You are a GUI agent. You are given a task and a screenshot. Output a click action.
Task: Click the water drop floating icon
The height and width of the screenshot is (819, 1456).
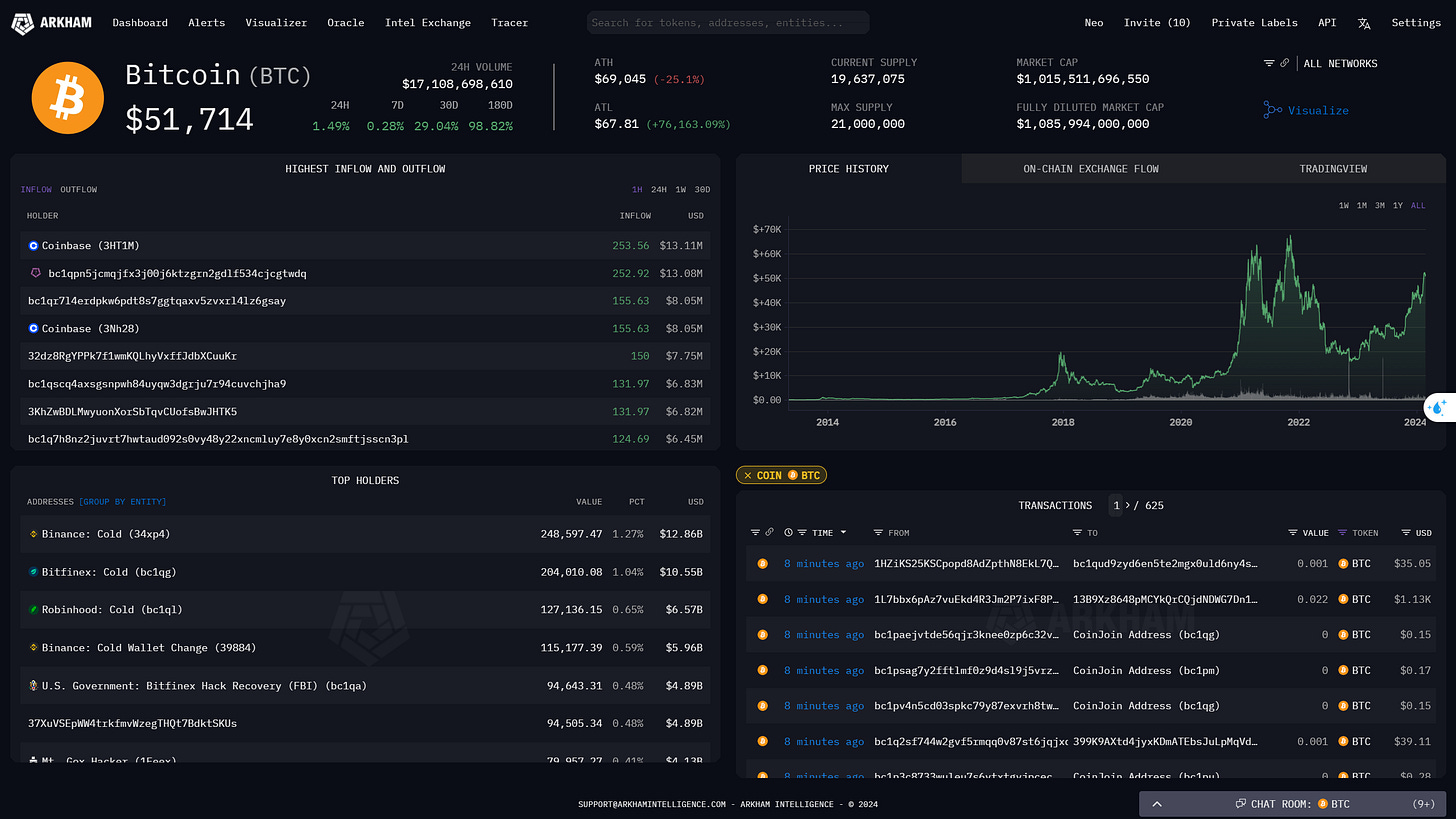pos(1438,407)
